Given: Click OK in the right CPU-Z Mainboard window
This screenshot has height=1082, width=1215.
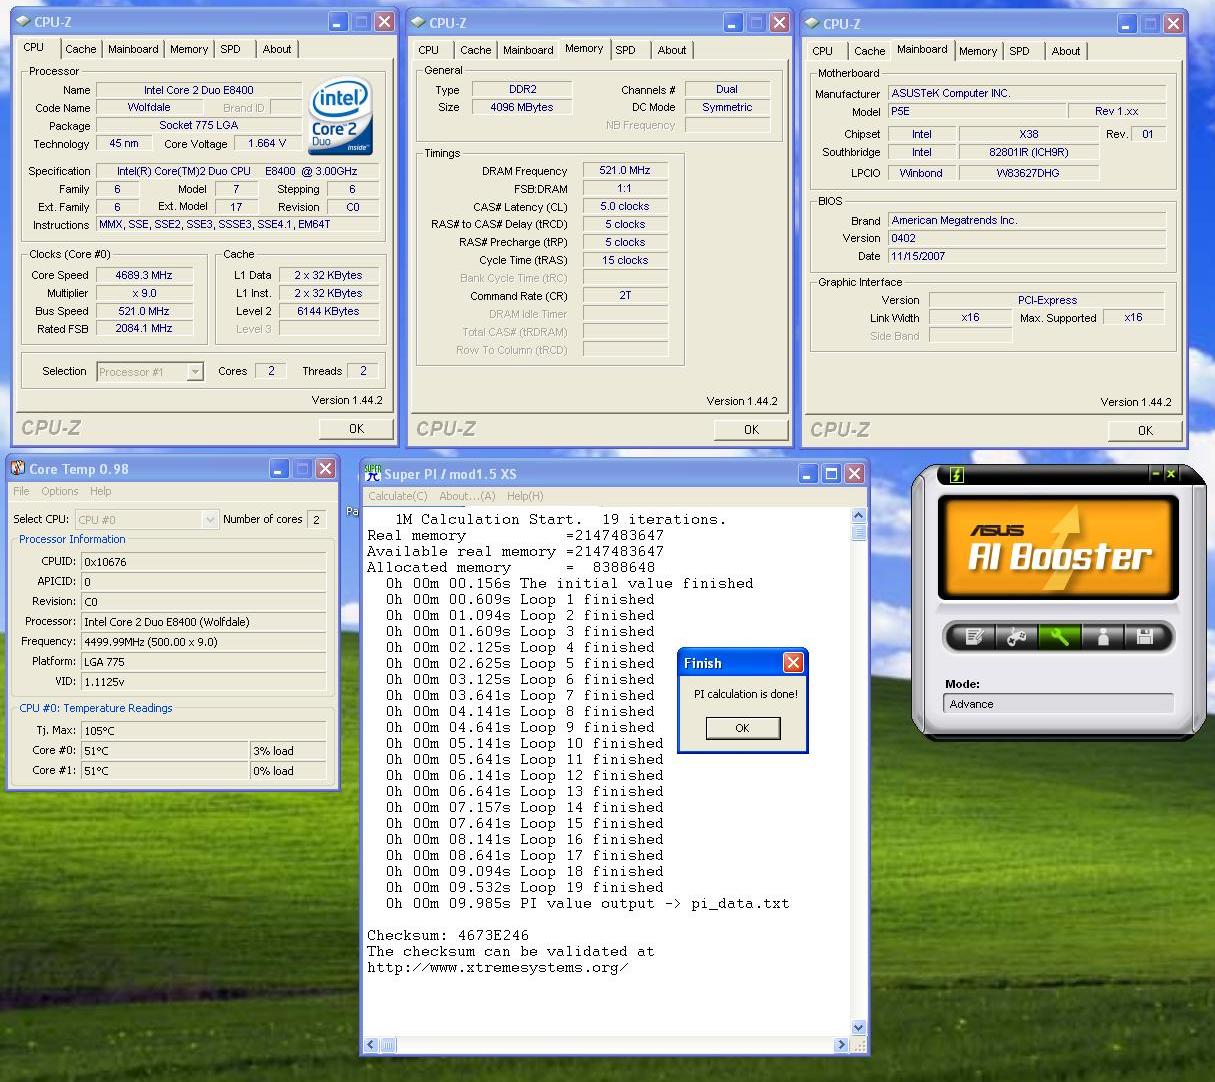Looking at the screenshot, I should 1145,430.
